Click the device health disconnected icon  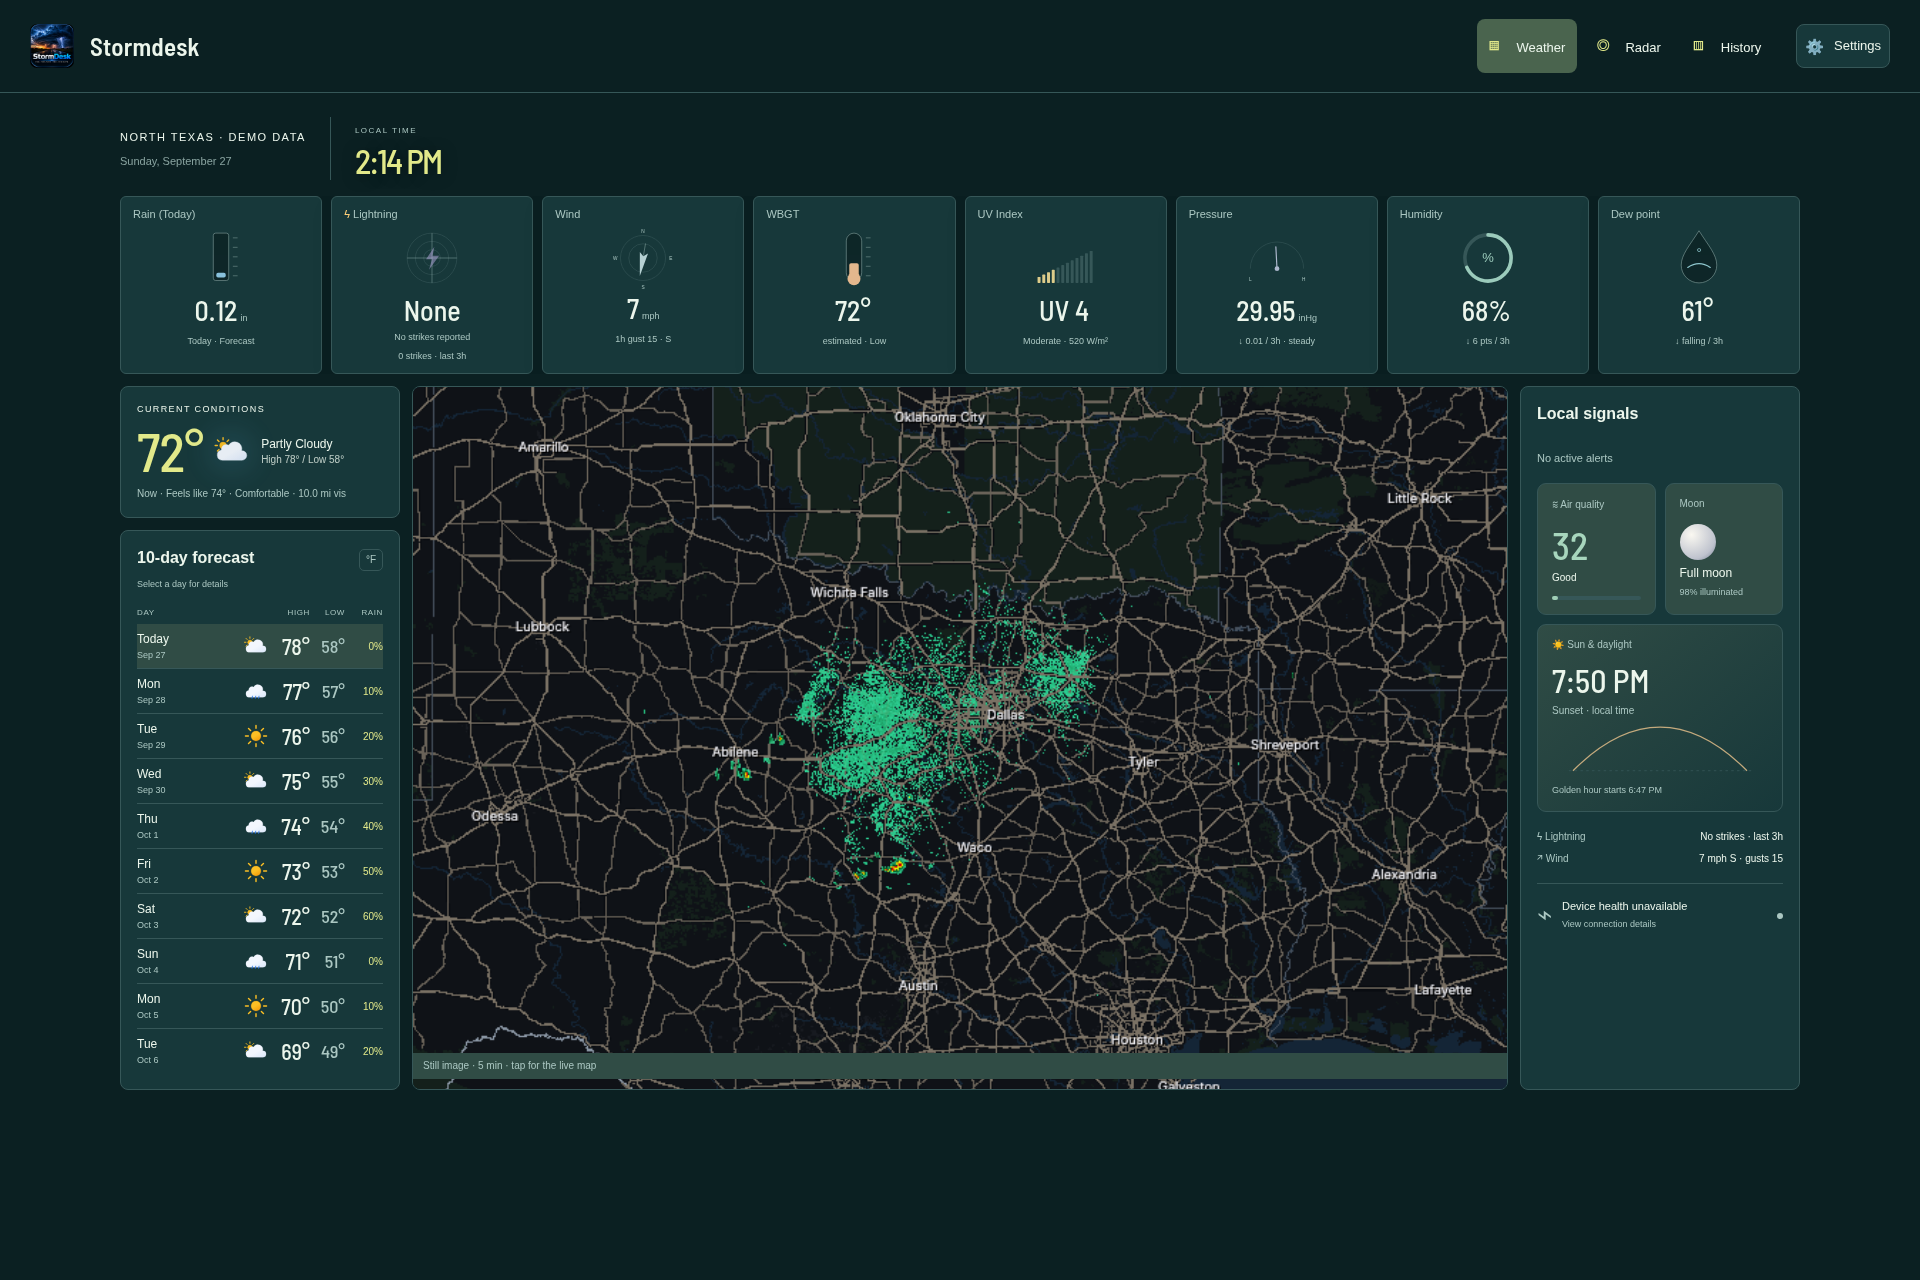click(x=1545, y=915)
